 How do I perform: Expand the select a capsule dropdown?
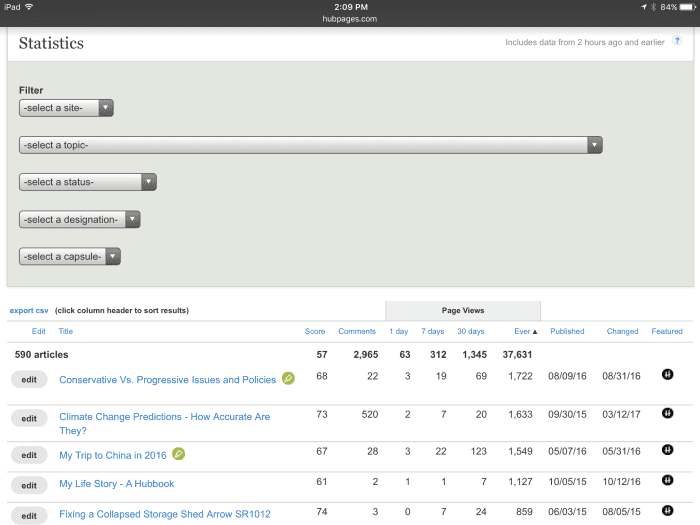70,256
